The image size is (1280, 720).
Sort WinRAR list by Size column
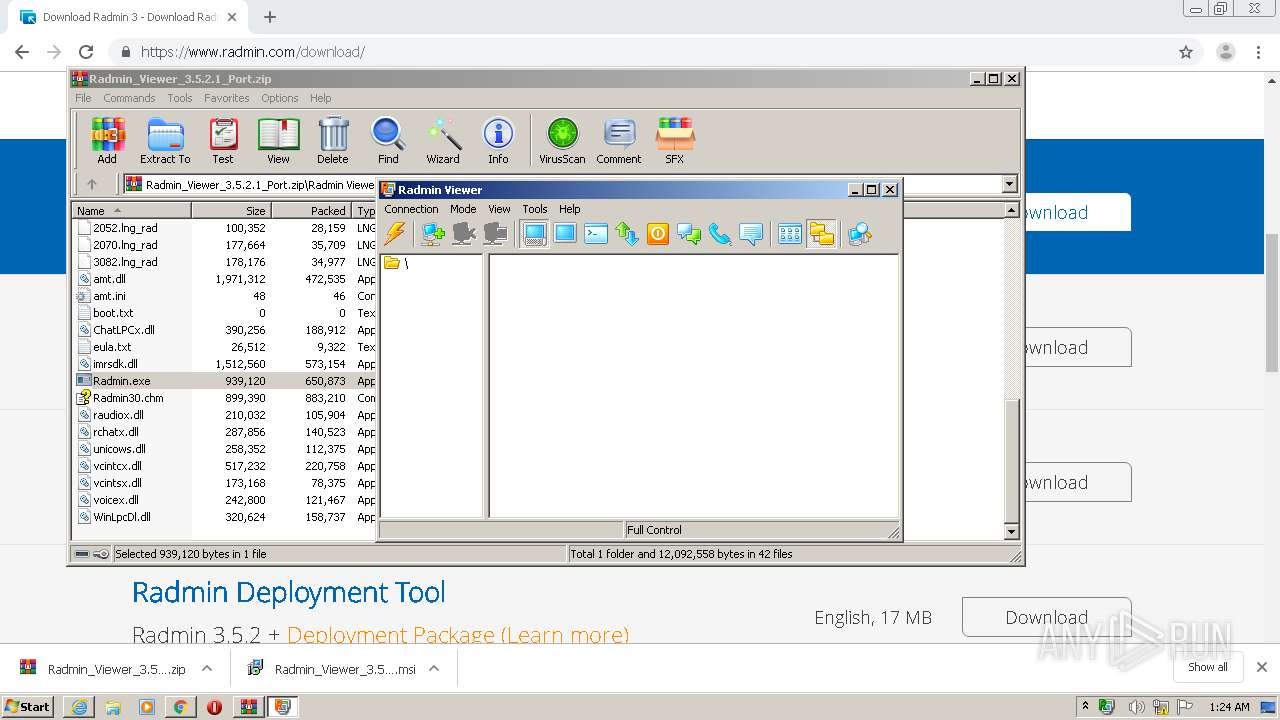coord(231,210)
